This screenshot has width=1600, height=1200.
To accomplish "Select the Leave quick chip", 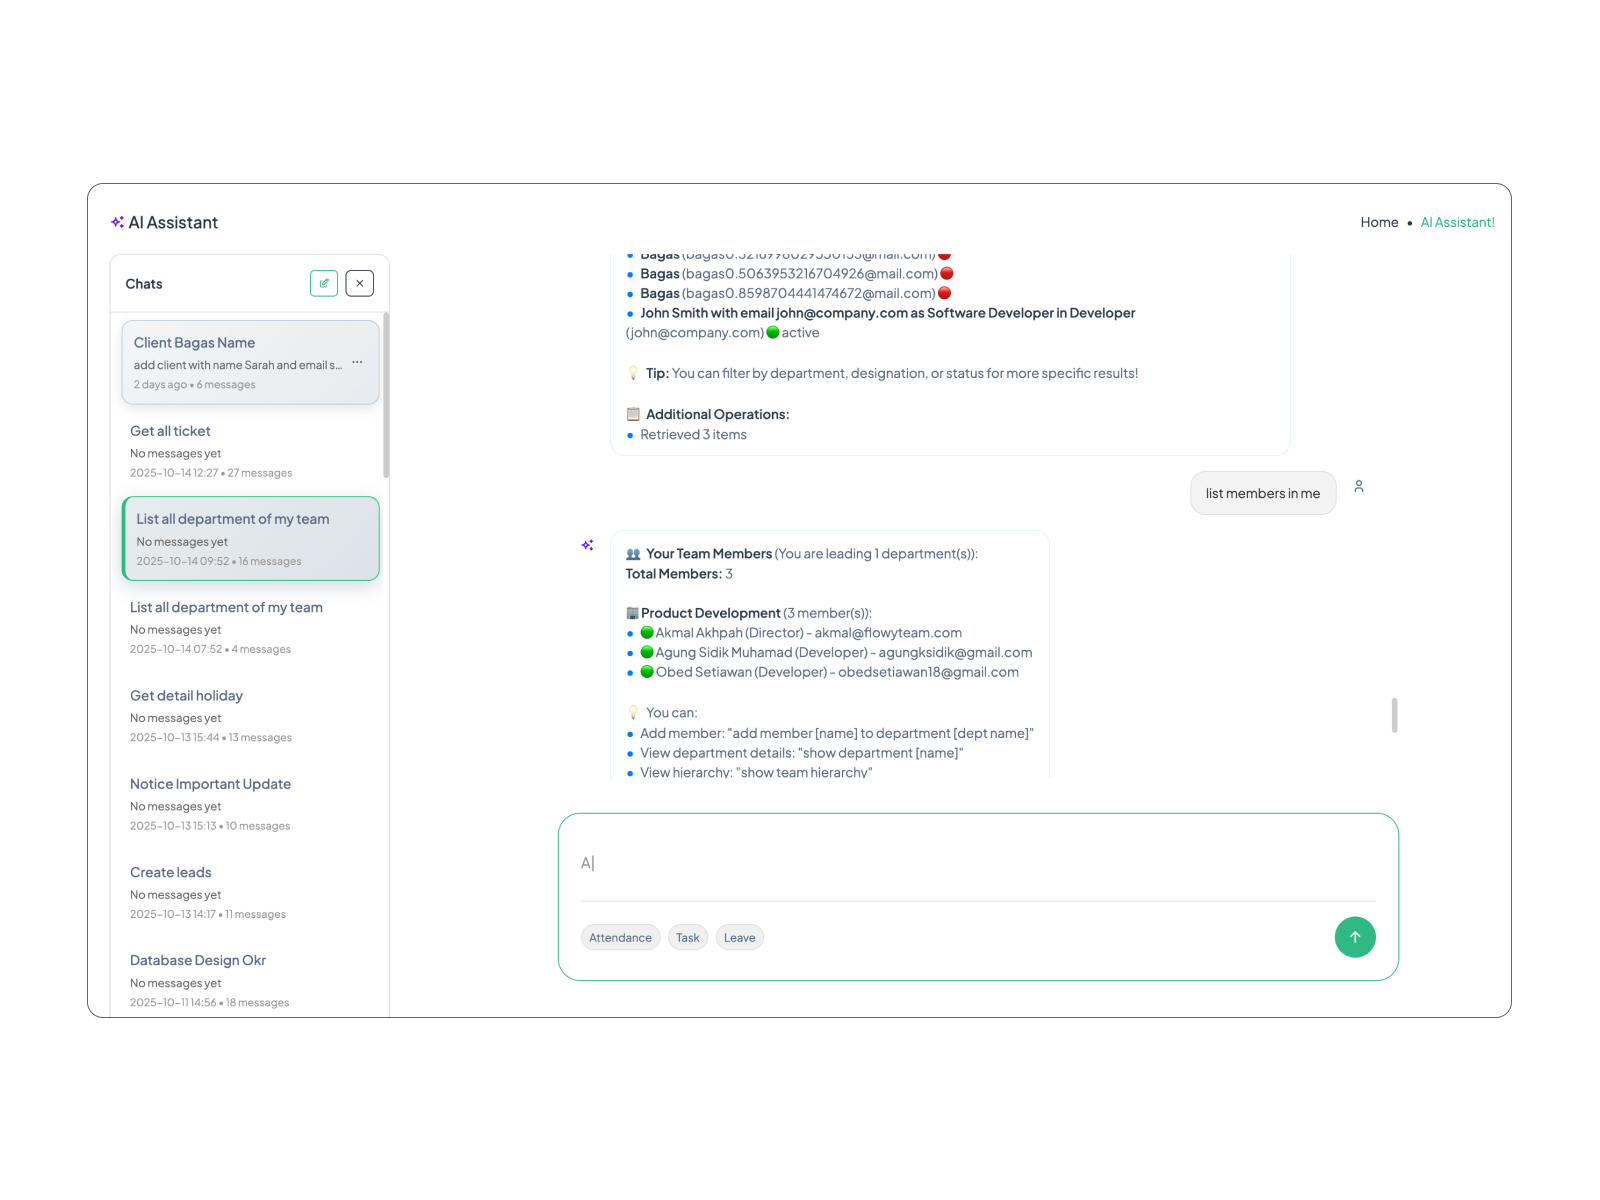I will pyautogui.click(x=739, y=937).
